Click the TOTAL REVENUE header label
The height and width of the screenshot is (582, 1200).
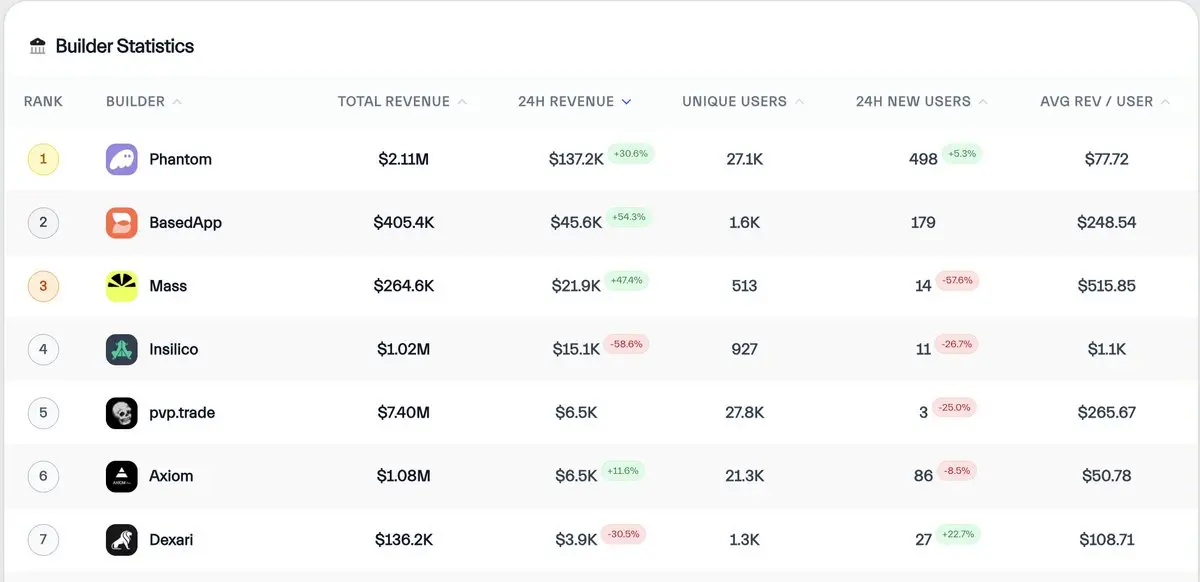[x=394, y=101]
